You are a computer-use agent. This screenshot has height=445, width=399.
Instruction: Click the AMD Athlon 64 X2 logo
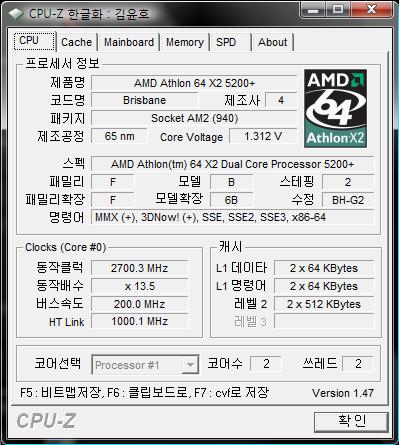click(x=335, y=108)
